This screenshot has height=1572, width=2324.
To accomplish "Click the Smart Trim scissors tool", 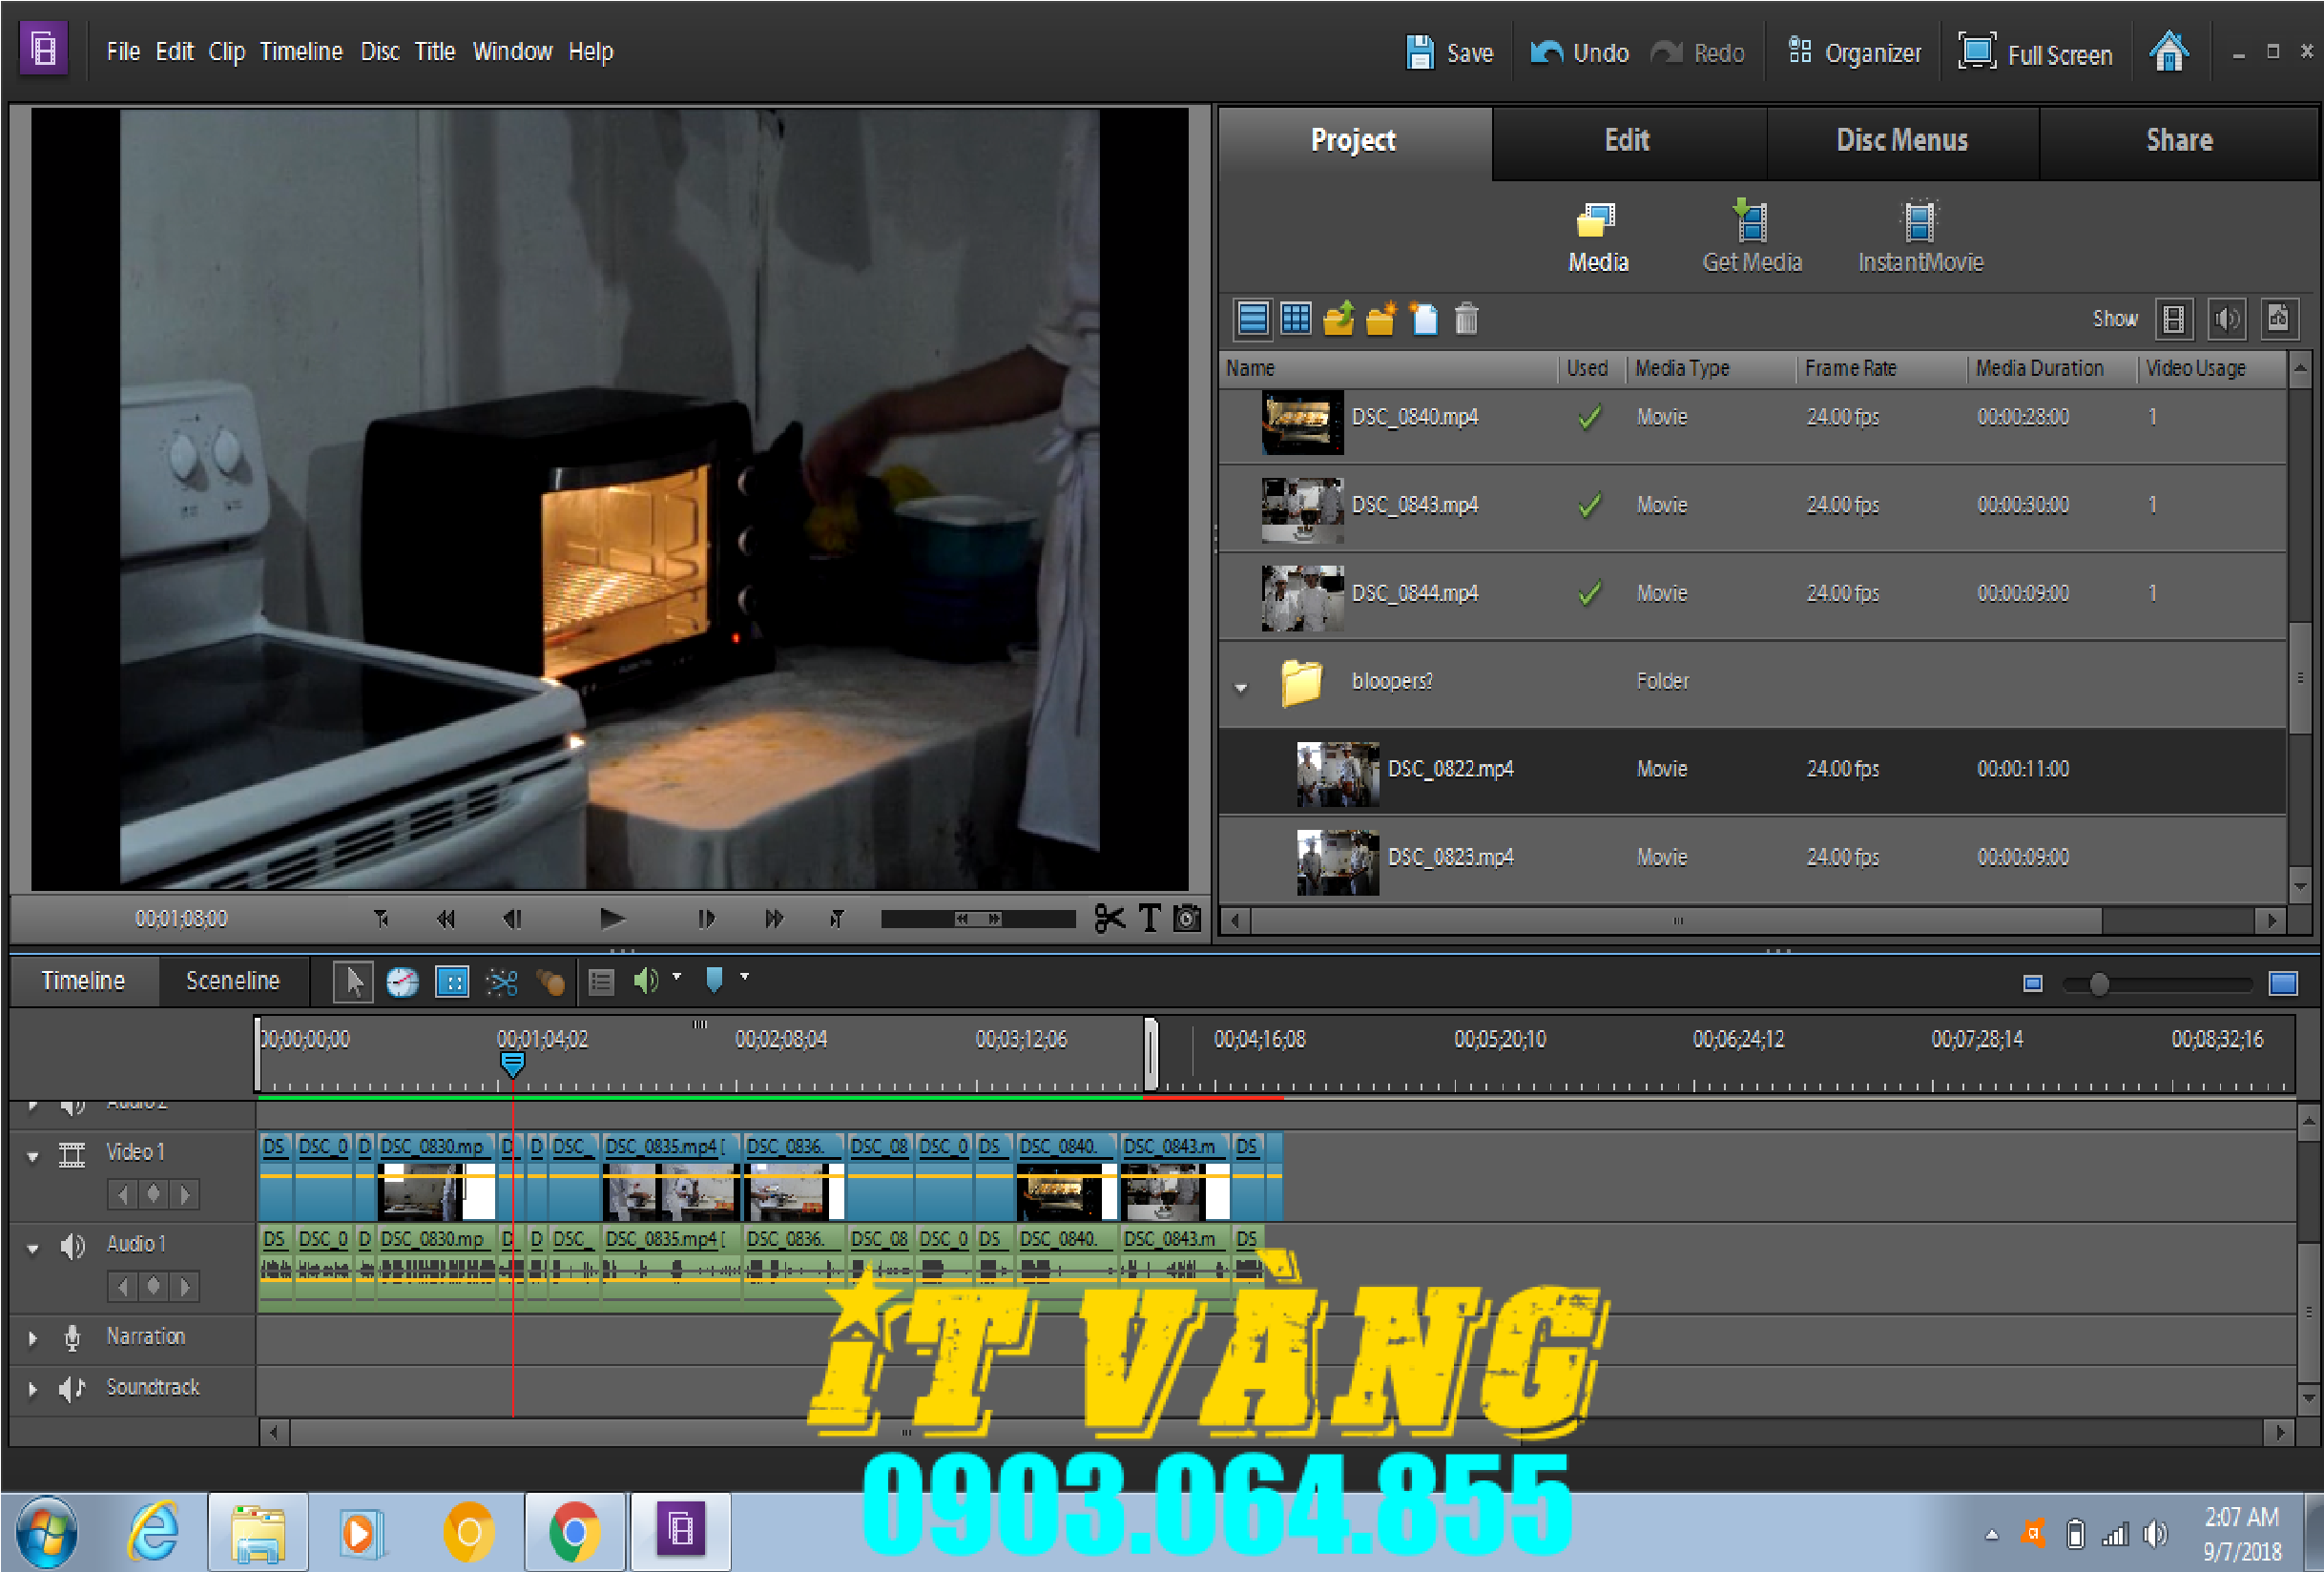I will pyautogui.click(x=502, y=982).
